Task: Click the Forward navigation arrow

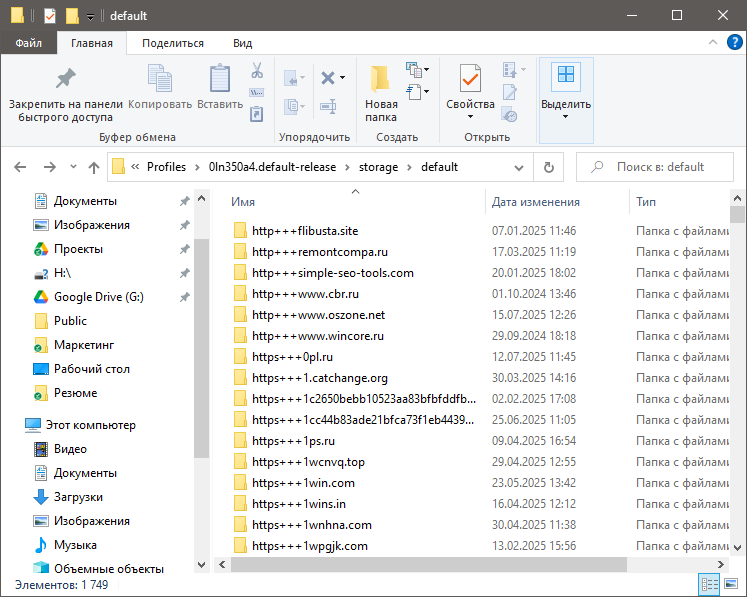Action: point(50,167)
